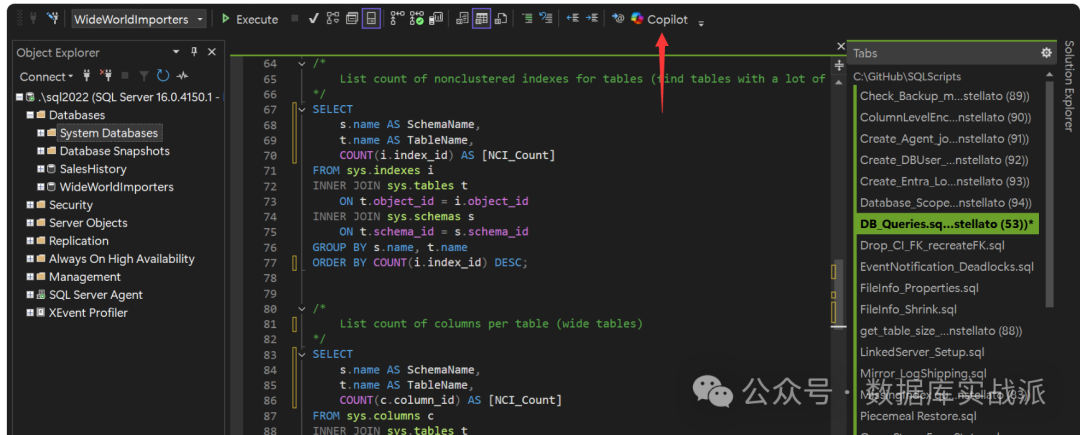Close the query editor document with X

840,46
